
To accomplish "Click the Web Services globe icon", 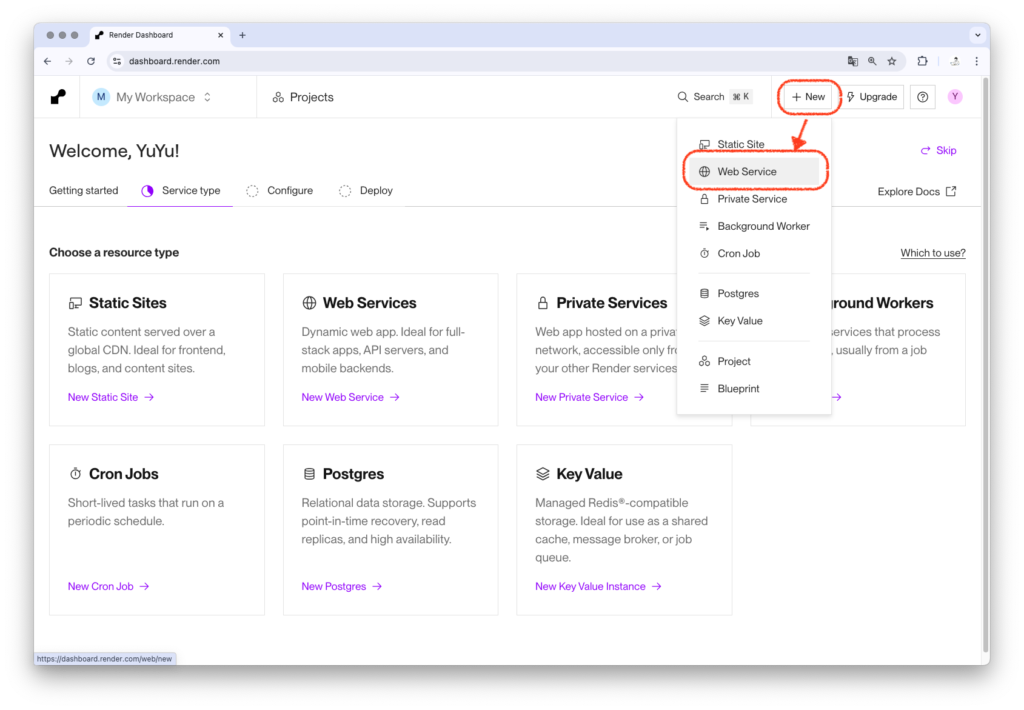I will [x=309, y=303].
